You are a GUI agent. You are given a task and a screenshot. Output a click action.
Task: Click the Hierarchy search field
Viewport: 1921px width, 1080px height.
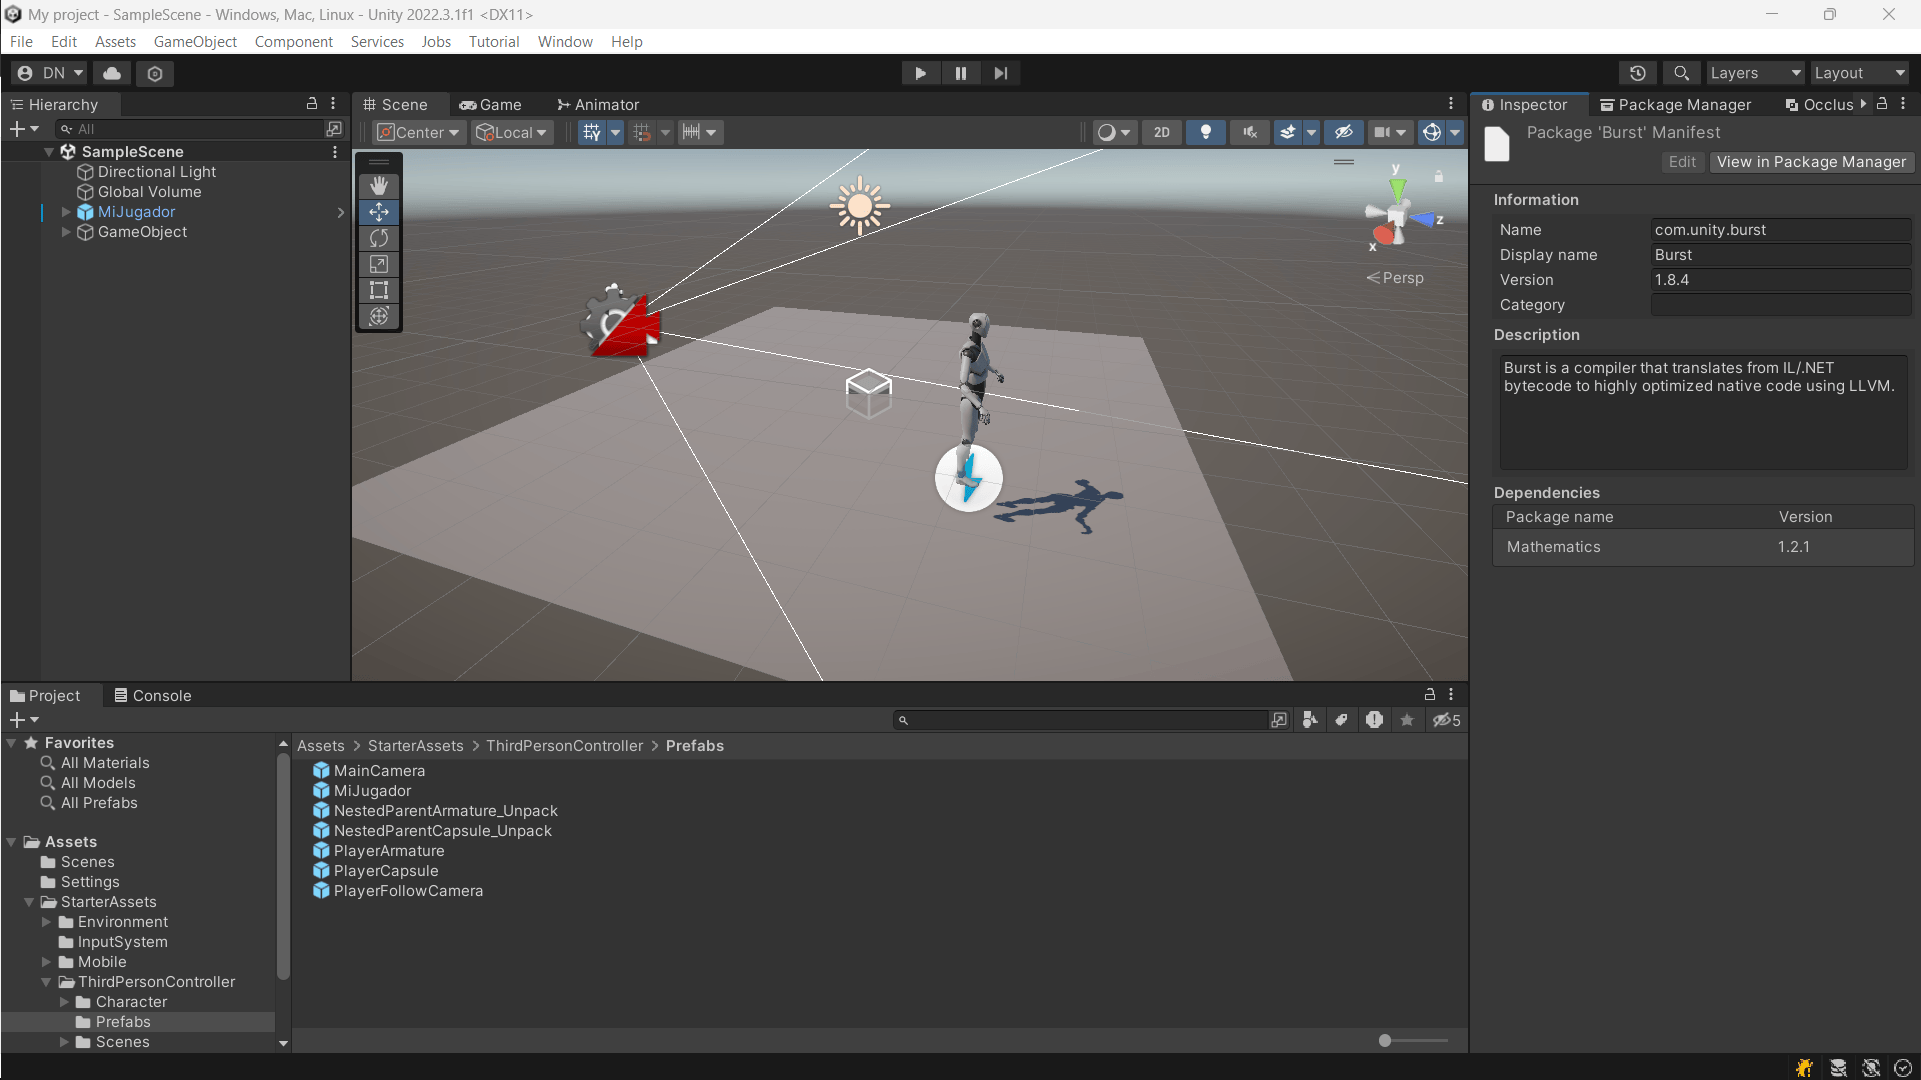(x=190, y=129)
